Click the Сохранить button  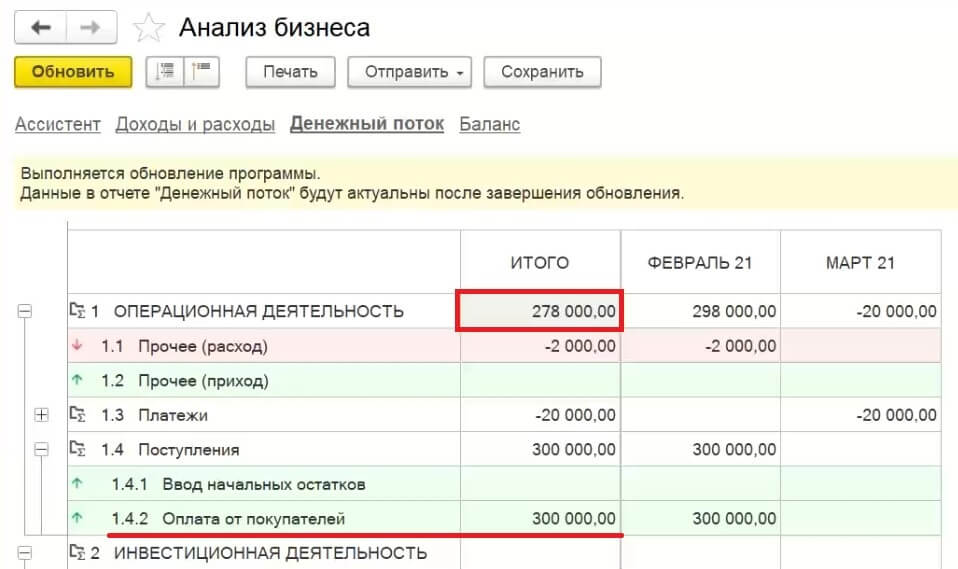[542, 72]
